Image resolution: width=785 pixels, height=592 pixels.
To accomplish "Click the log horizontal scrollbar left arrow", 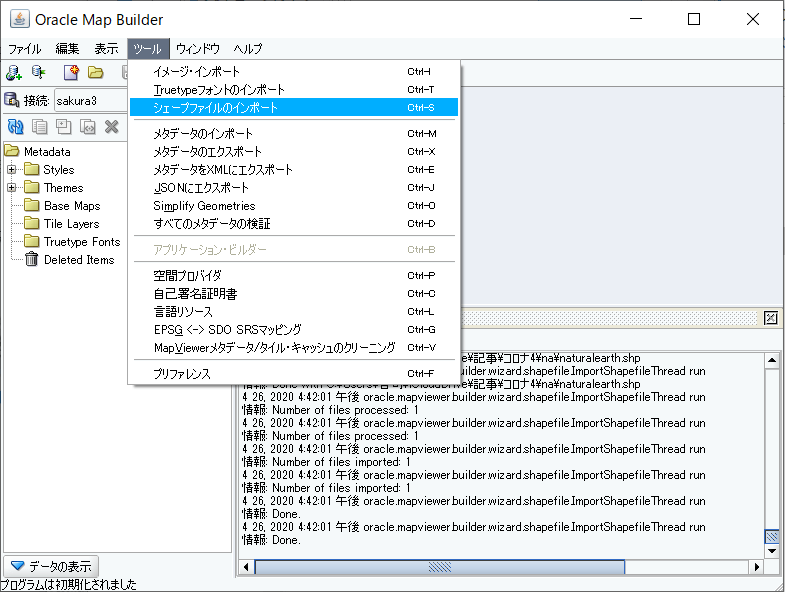I will click(x=246, y=567).
